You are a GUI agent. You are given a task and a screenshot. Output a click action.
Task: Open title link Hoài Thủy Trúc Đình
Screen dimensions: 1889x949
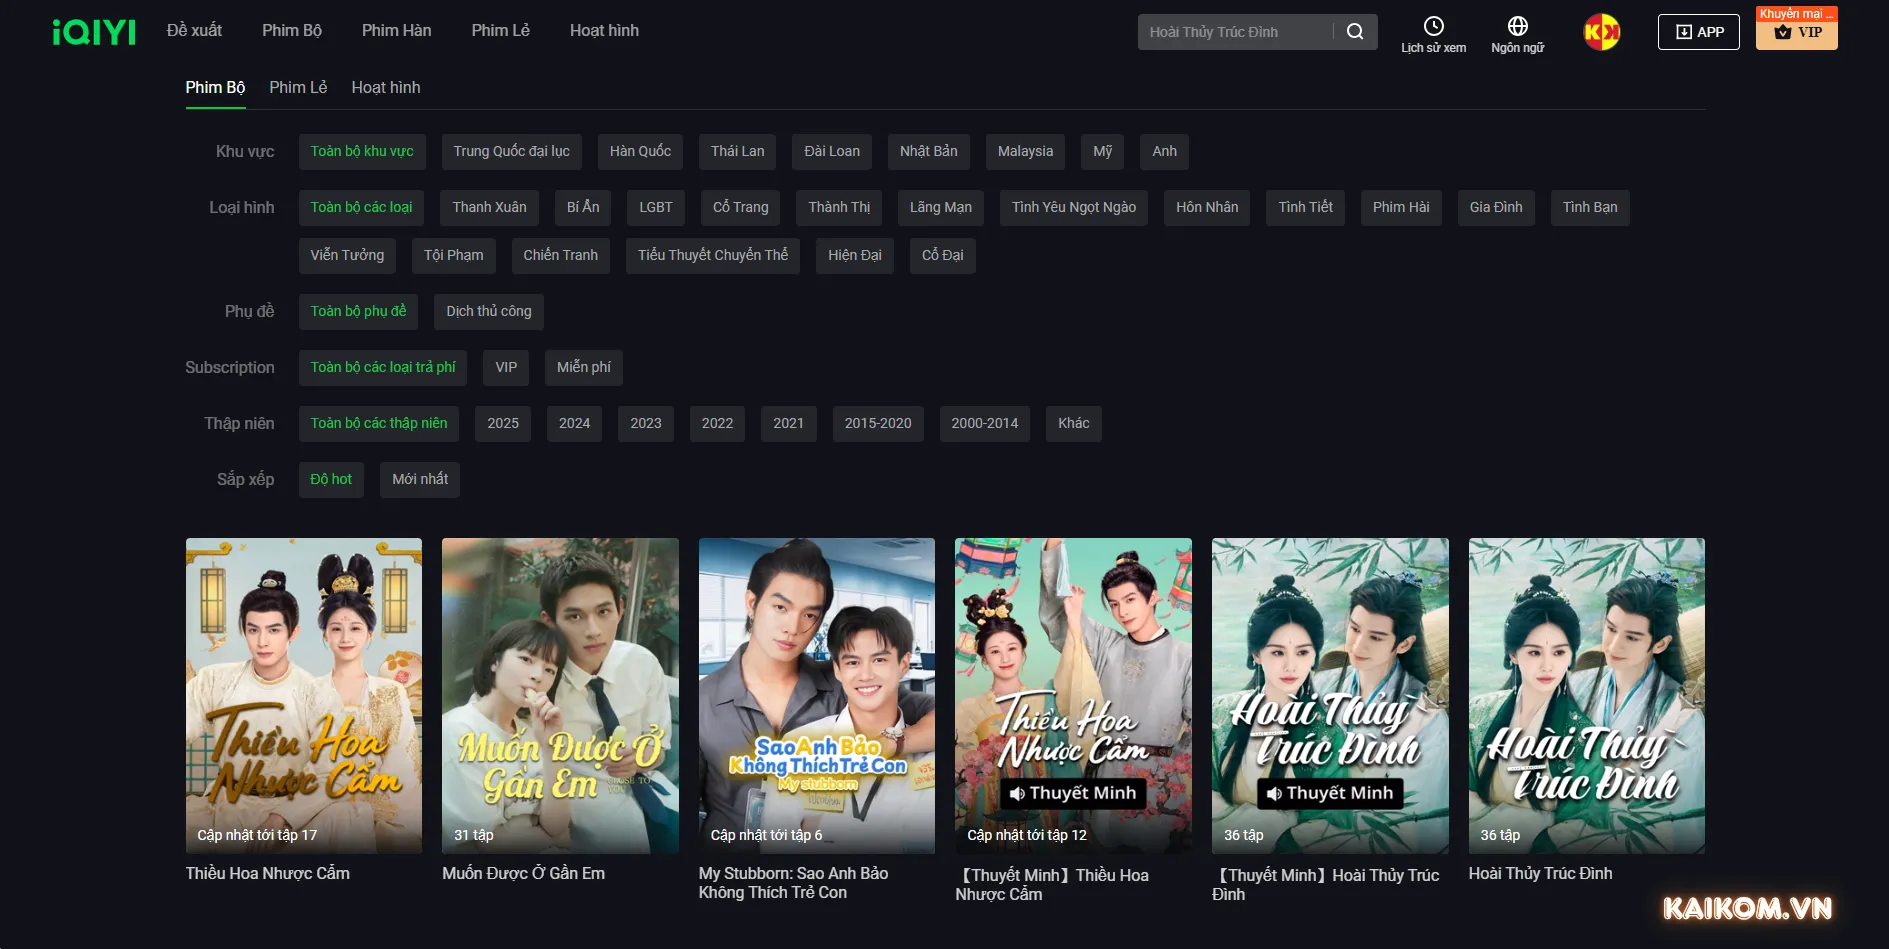1540,874
